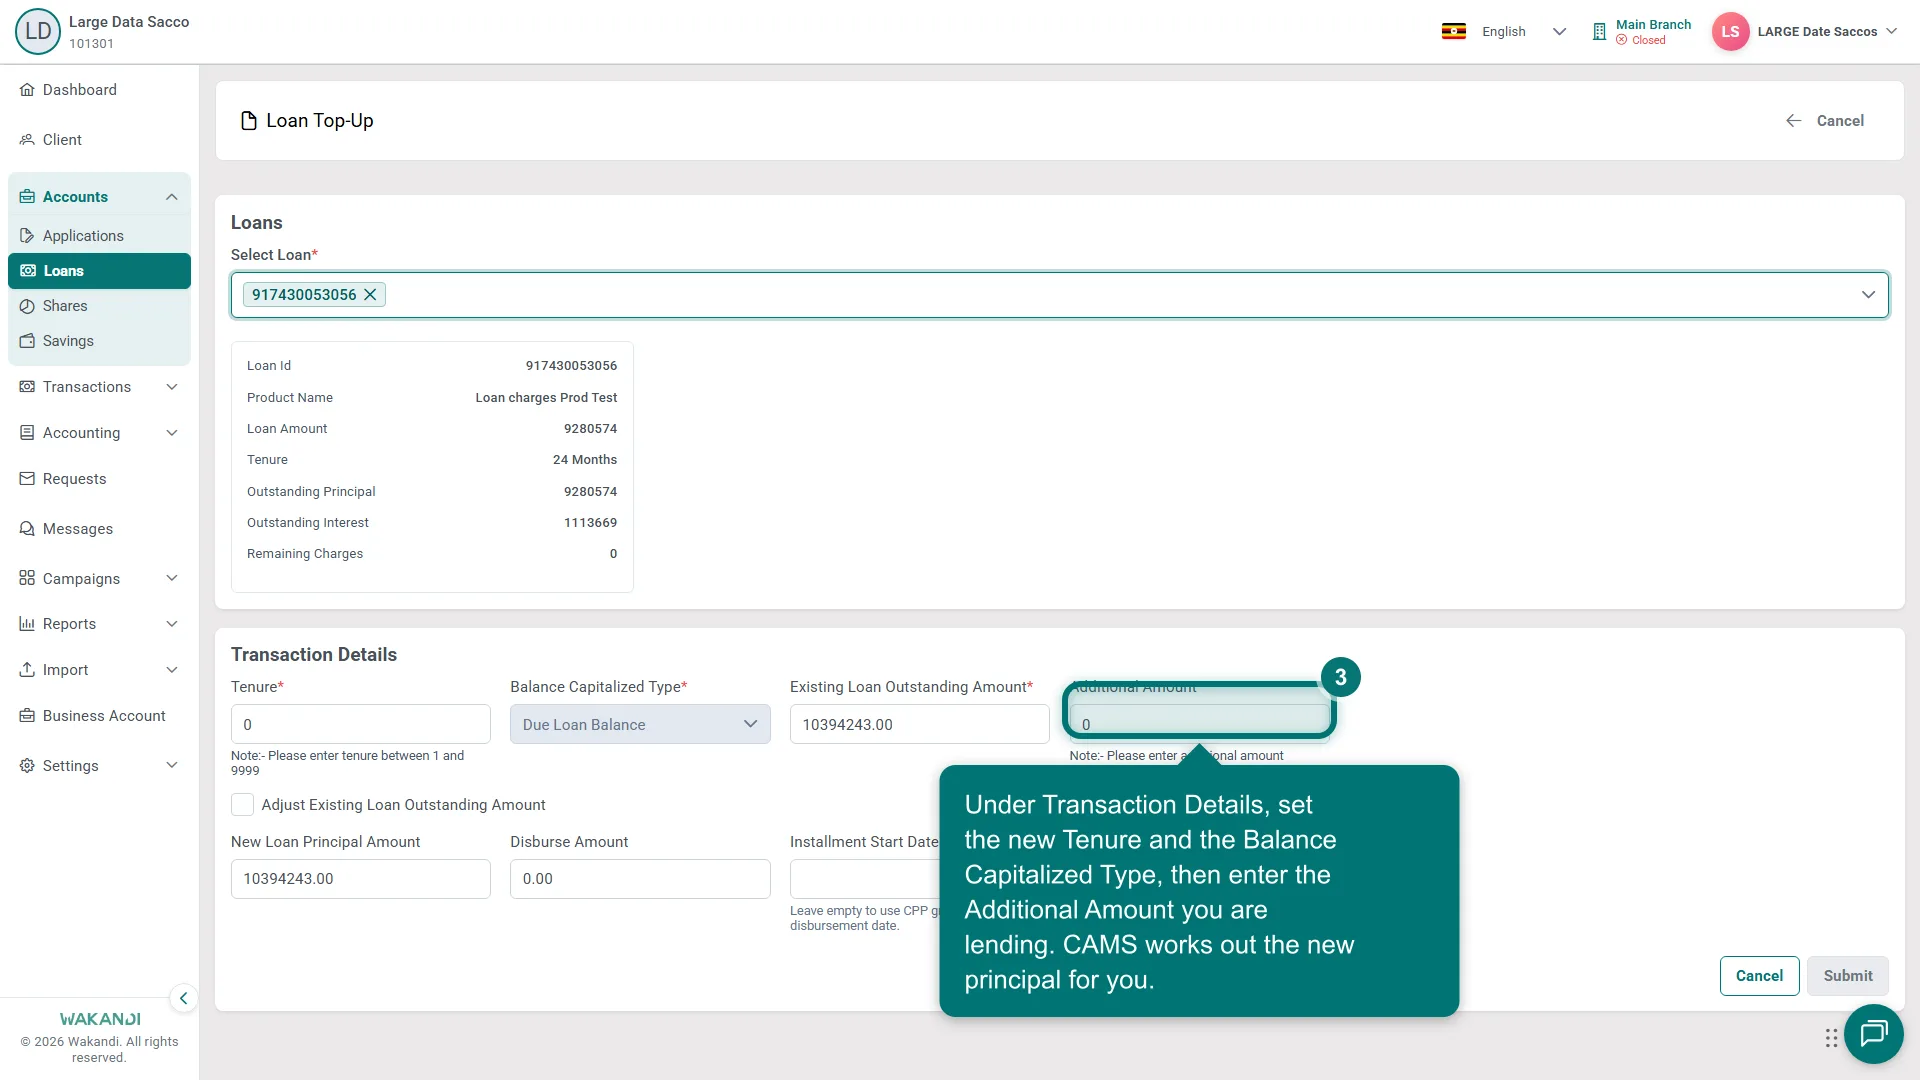The image size is (1920, 1080).
Task: Select Loans in the Accounts submenu
Action: pyautogui.click(x=99, y=271)
